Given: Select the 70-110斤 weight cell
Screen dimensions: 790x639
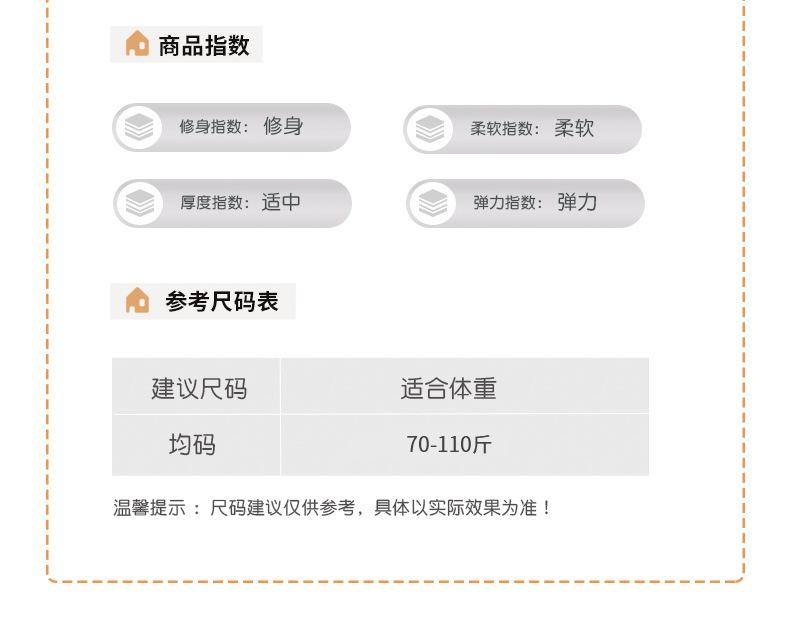Looking at the screenshot, I should [465, 445].
